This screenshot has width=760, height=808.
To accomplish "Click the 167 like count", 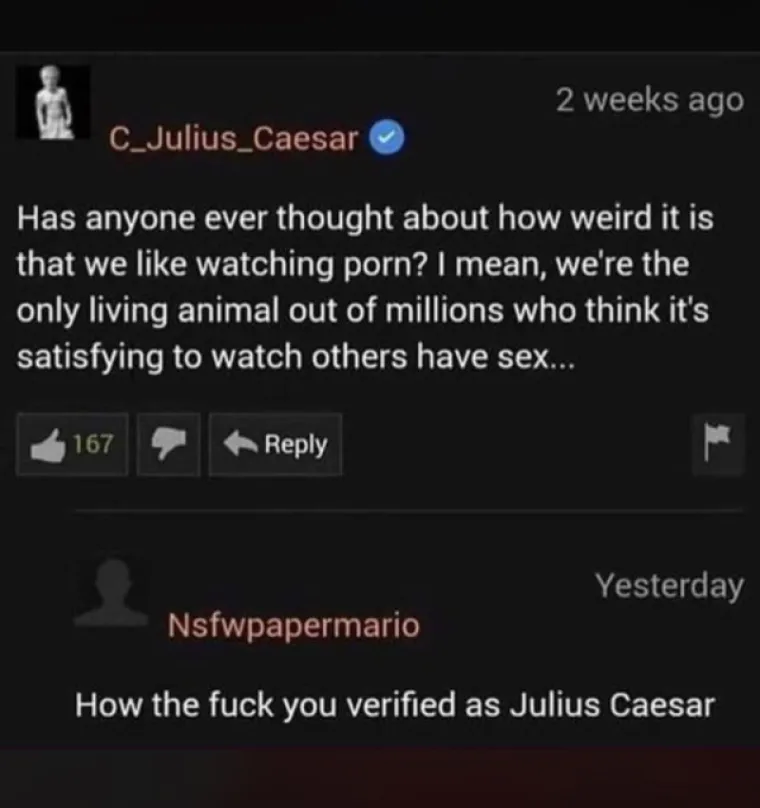I will (93, 444).
